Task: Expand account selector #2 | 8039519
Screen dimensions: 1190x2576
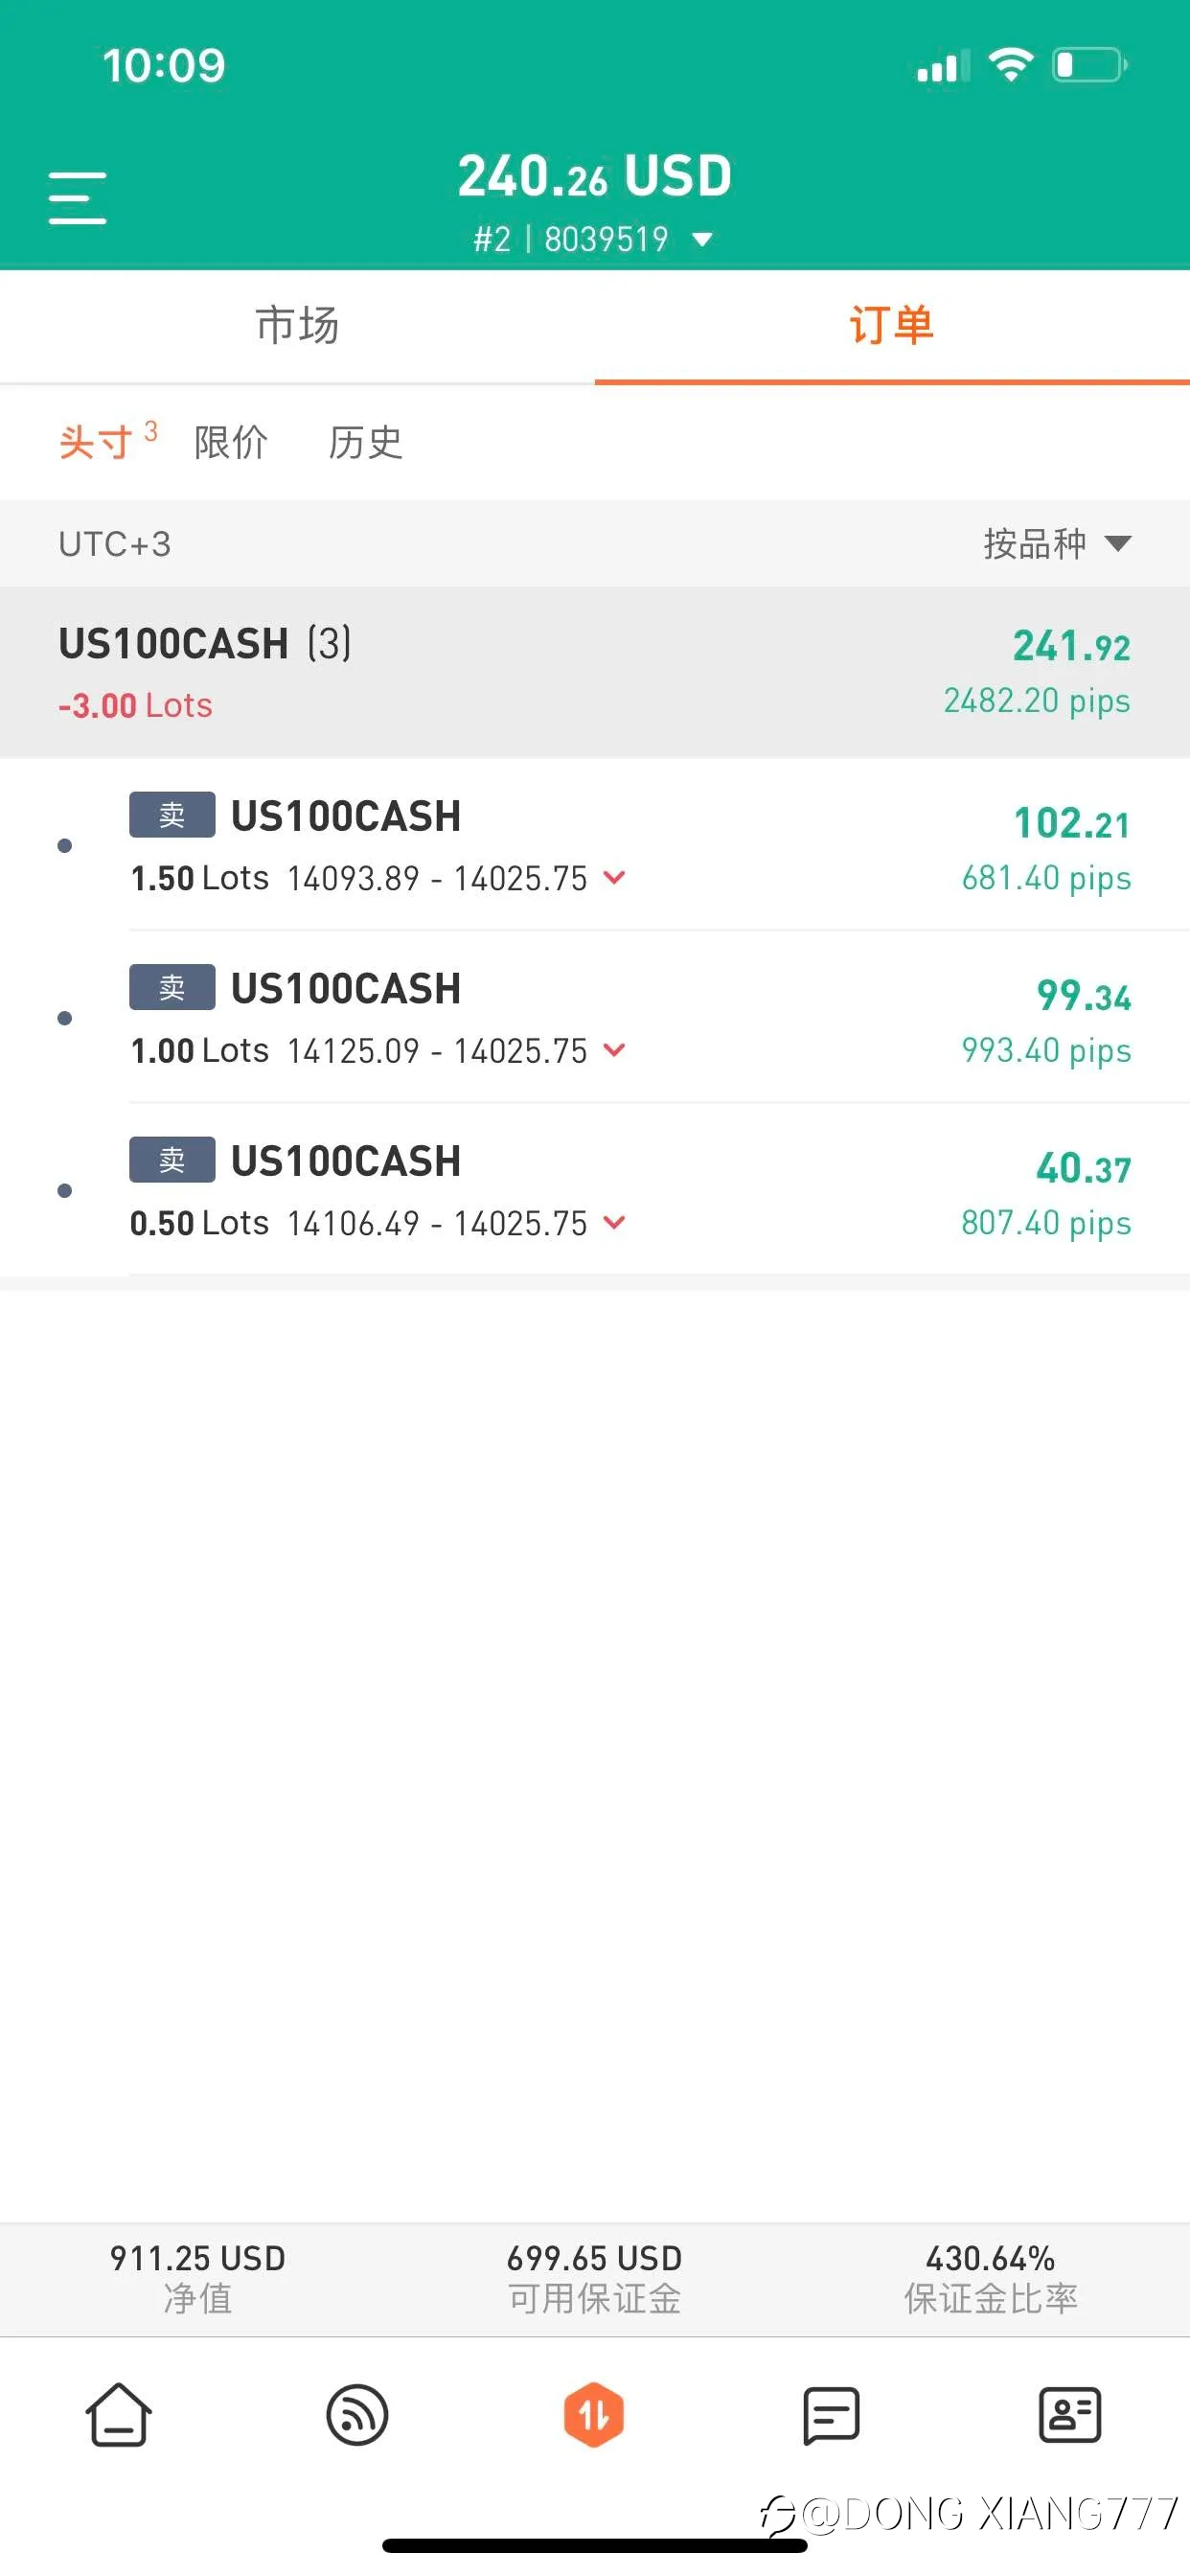Action: click(594, 239)
